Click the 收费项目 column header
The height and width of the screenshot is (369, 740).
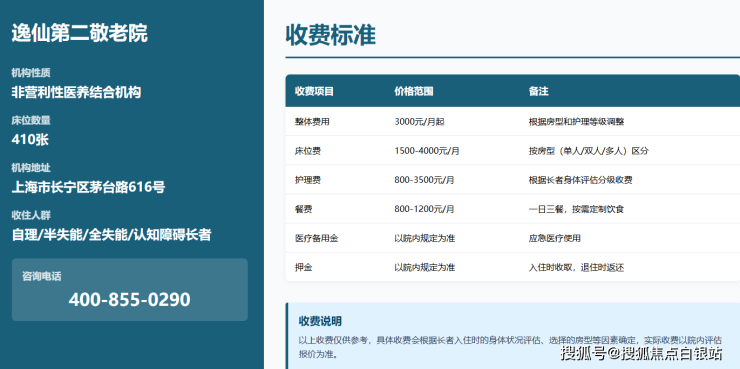tap(314, 92)
